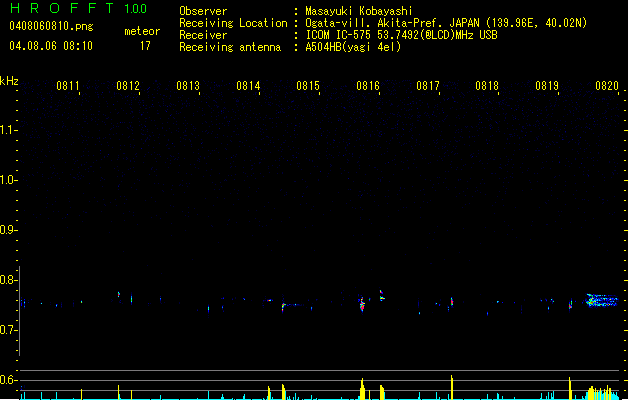Image resolution: width=629 pixels, height=400 pixels.
Task: Click the tall yellow intensity bar before 0816
Action: pos(363,388)
